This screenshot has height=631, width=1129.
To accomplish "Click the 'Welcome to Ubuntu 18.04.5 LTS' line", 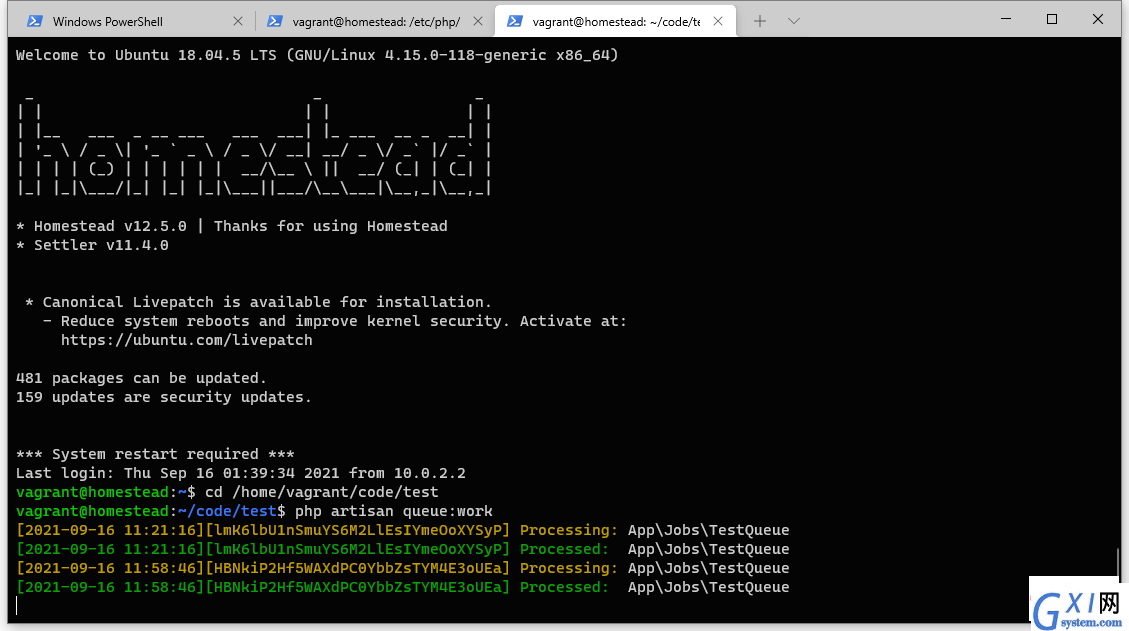I will (x=317, y=55).
